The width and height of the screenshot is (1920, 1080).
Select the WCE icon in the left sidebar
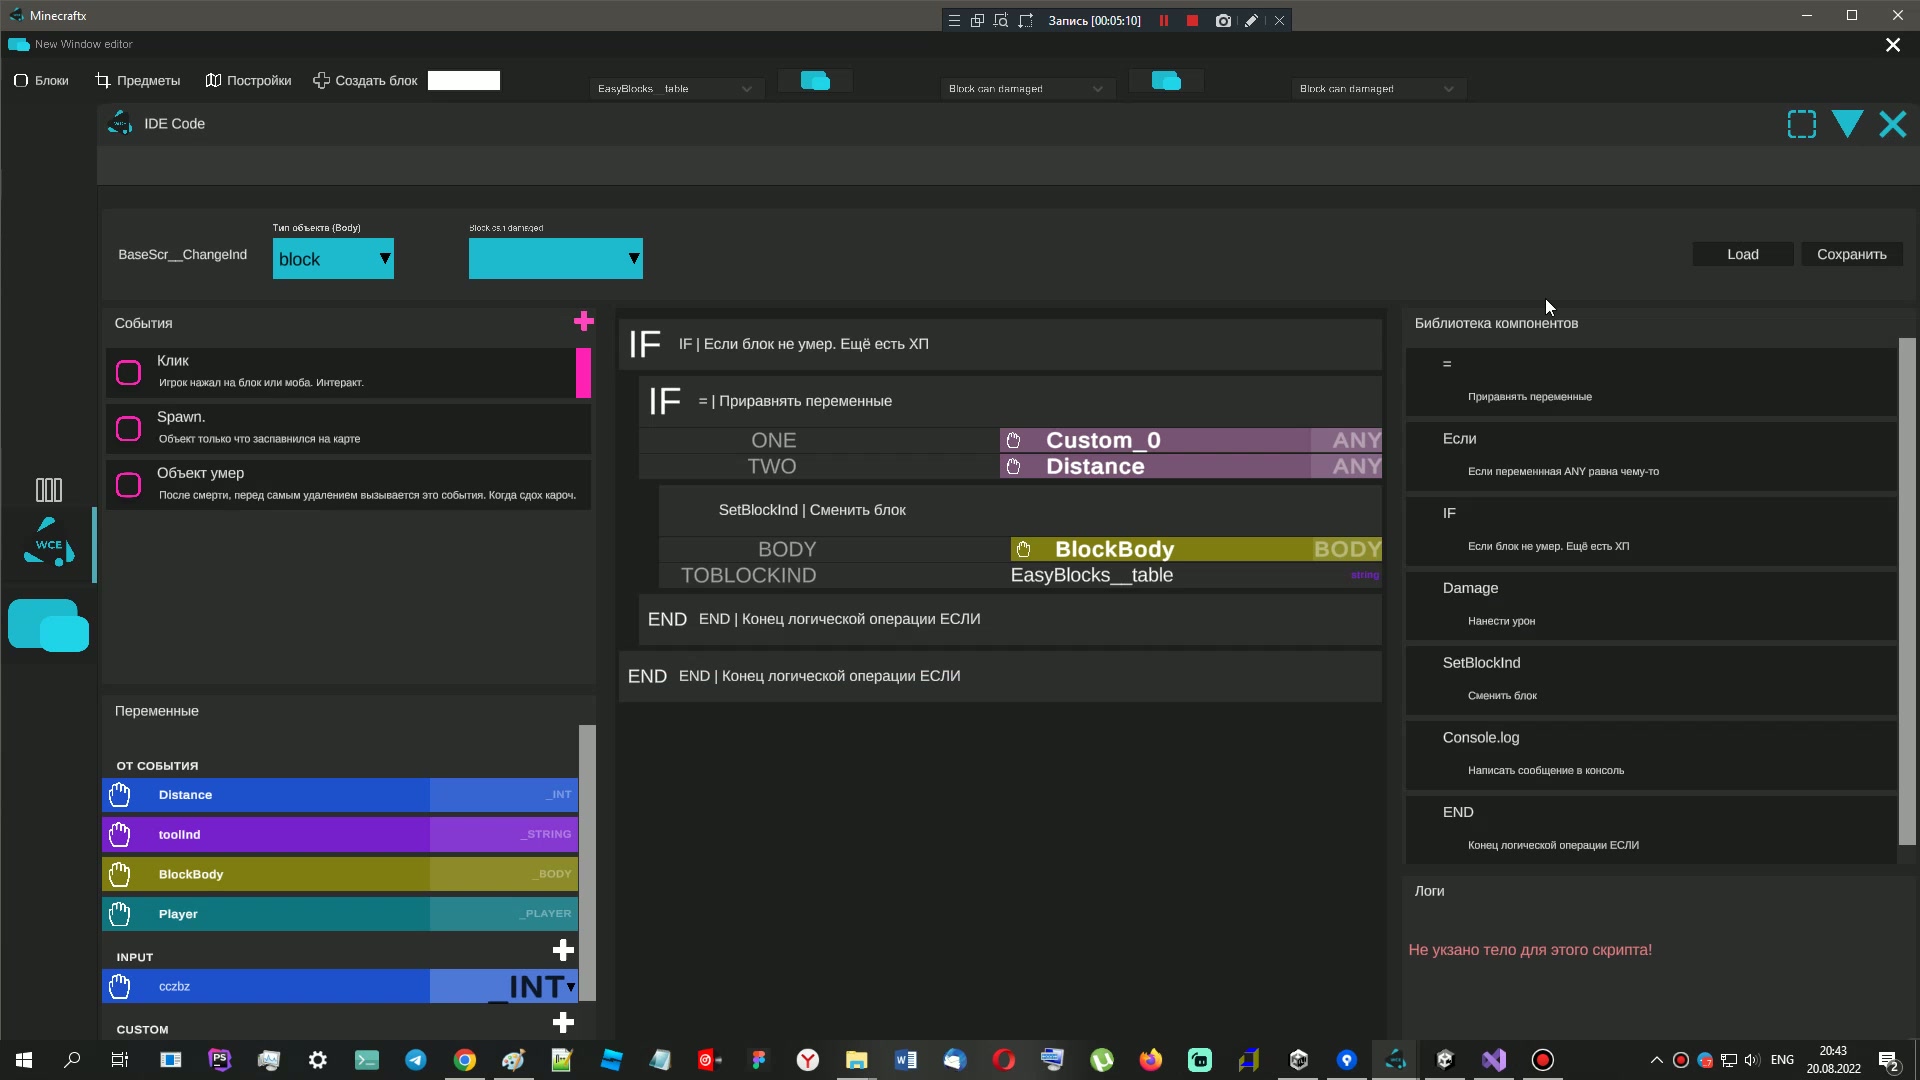[48, 543]
